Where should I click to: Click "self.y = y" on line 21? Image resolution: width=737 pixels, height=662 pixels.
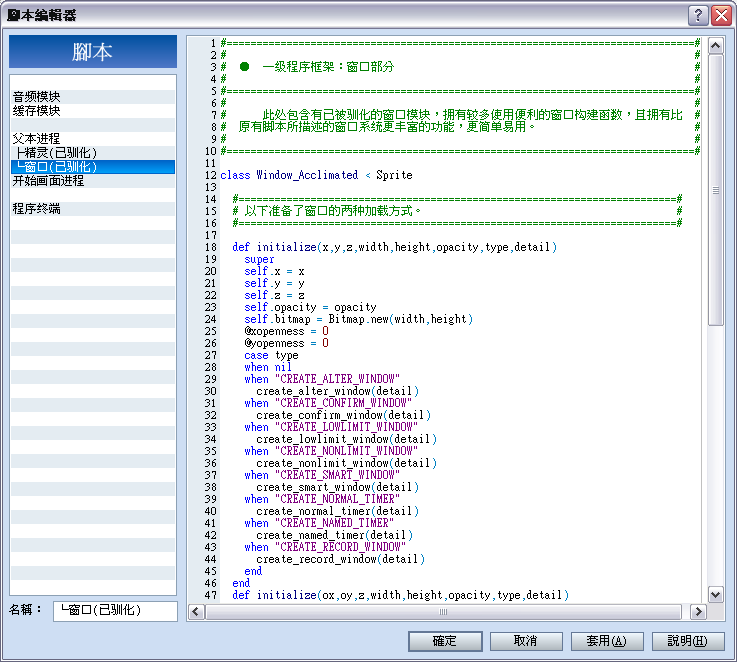click(274, 284)
